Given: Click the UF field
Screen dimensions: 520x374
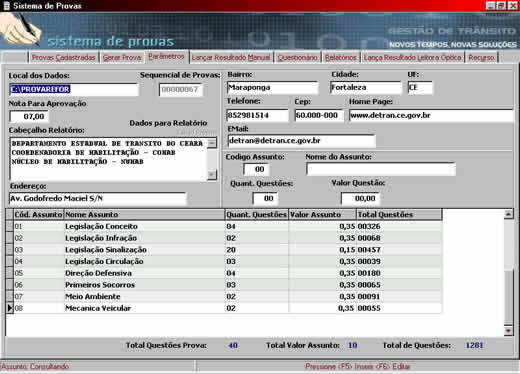Looking at the screenshot, I should 420,88.
